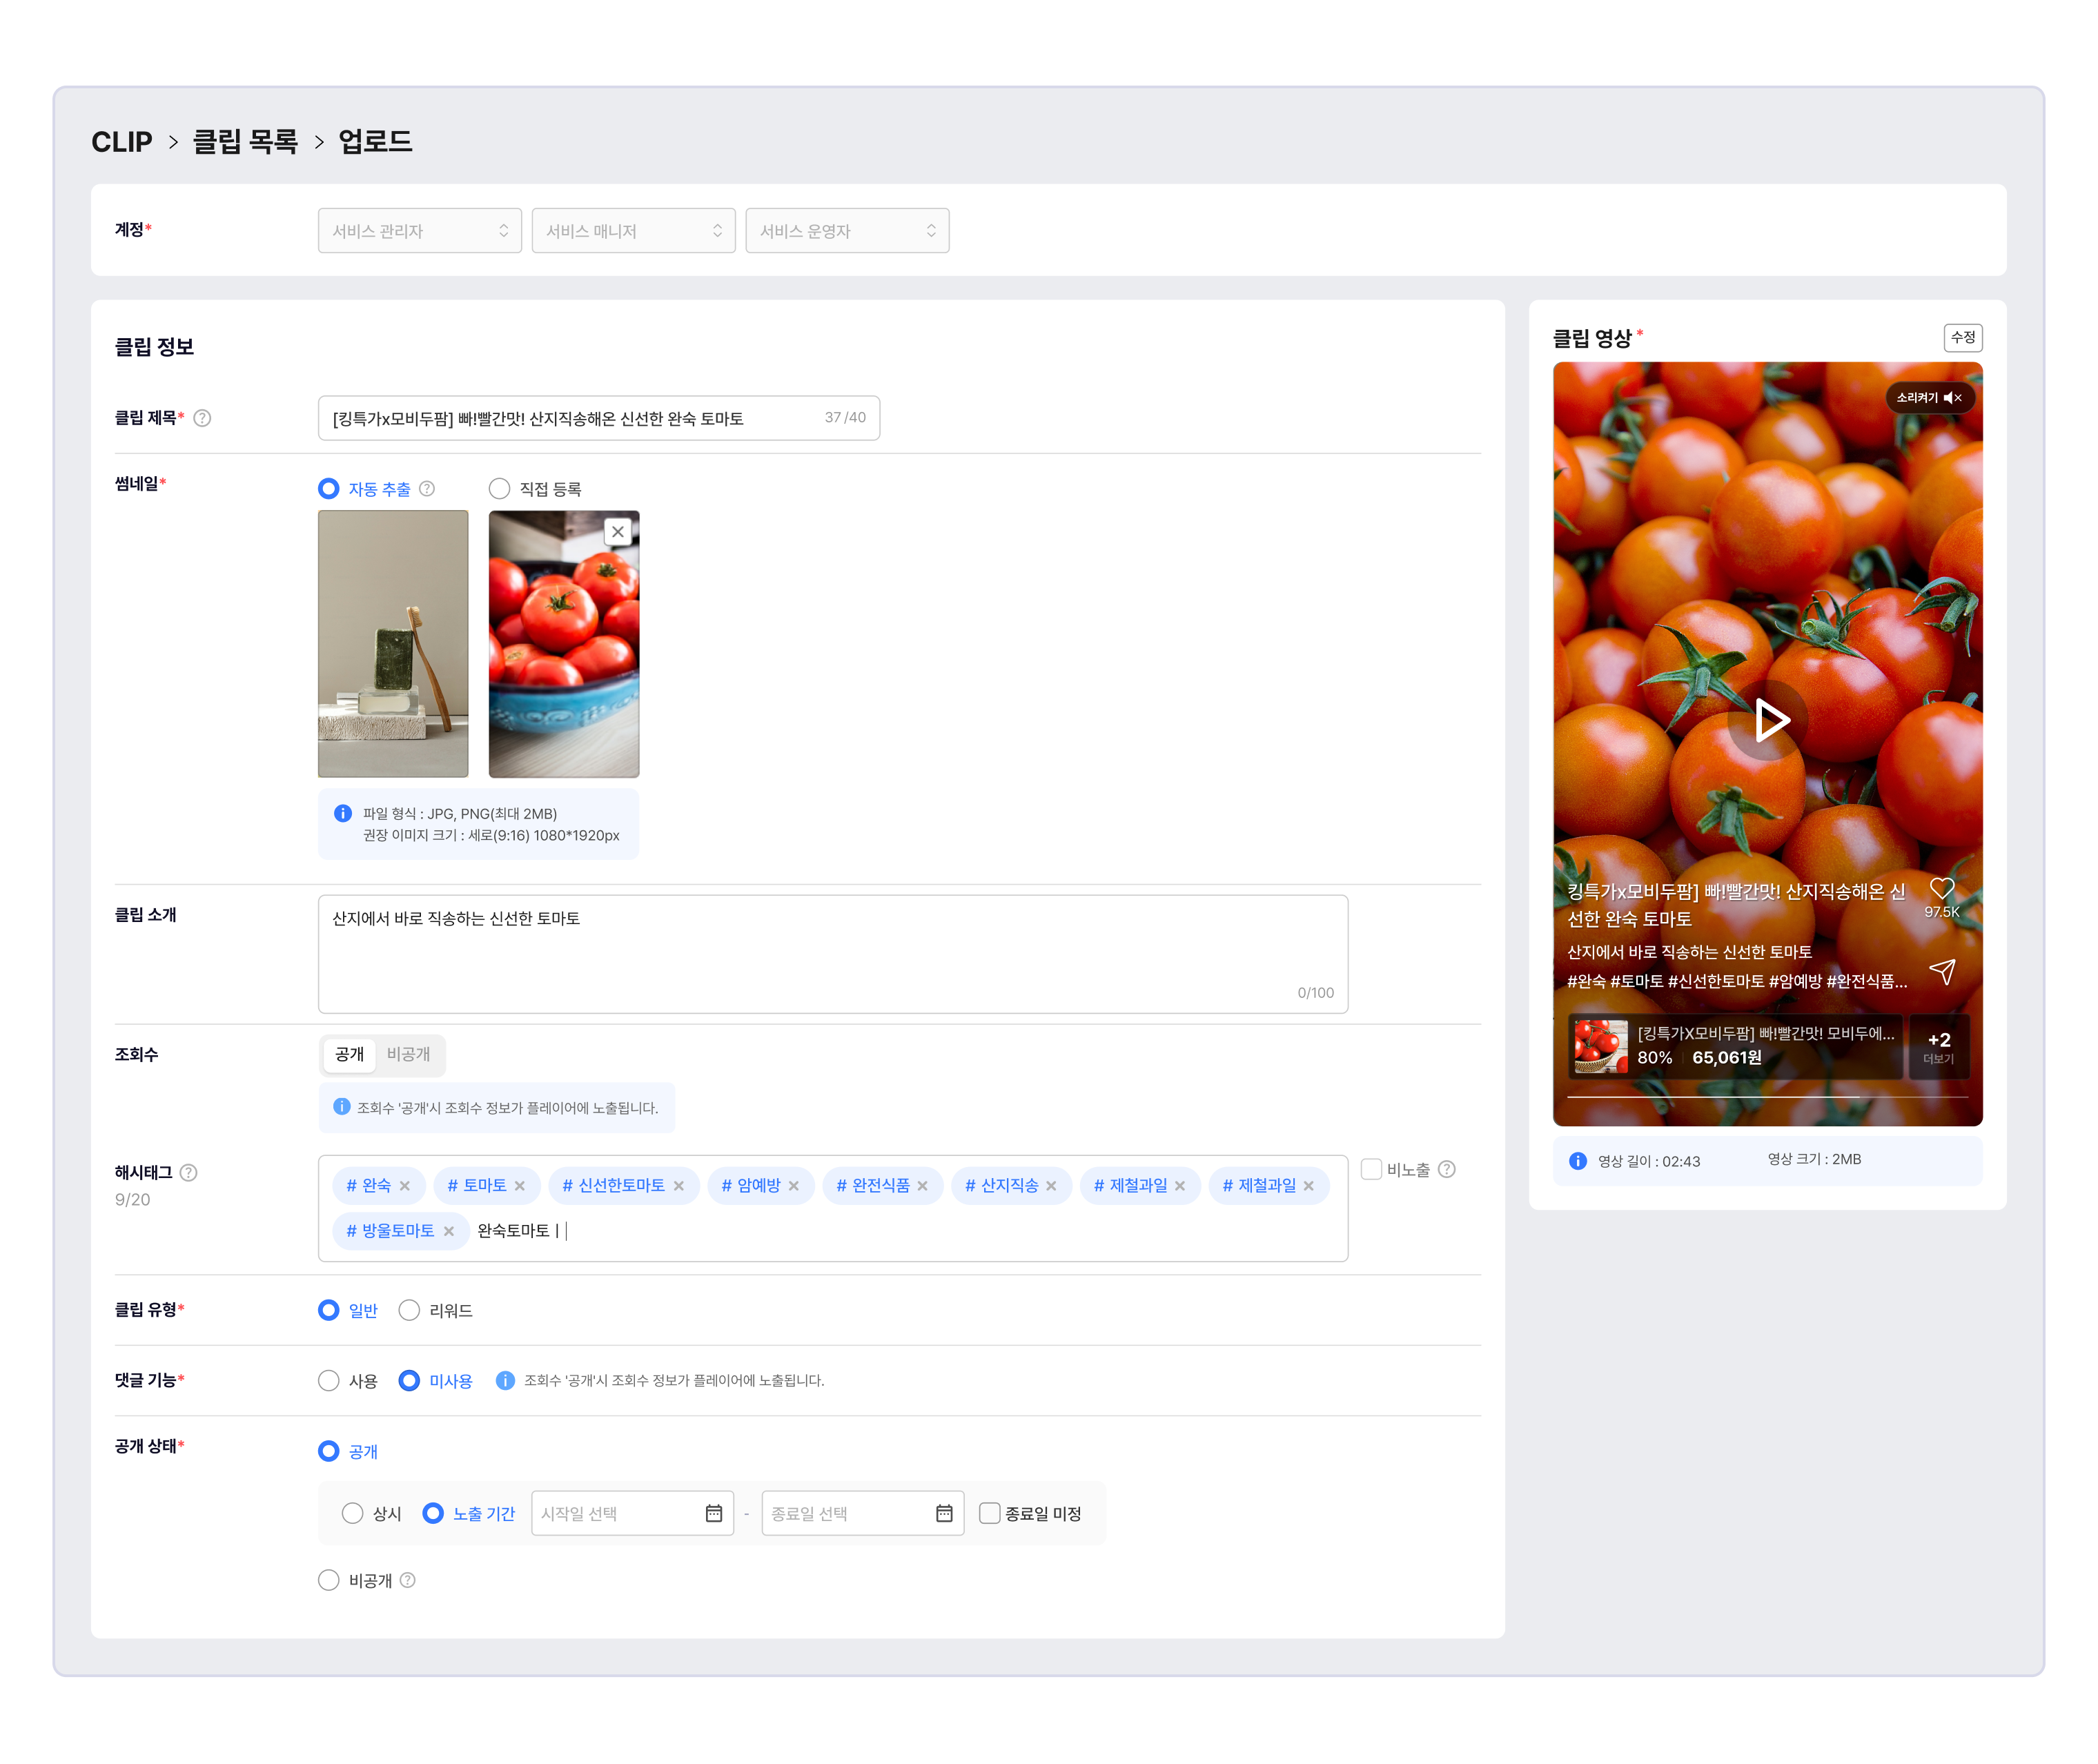Expand the 서비스 매니저 dropdown

click(x=633, y=231)
